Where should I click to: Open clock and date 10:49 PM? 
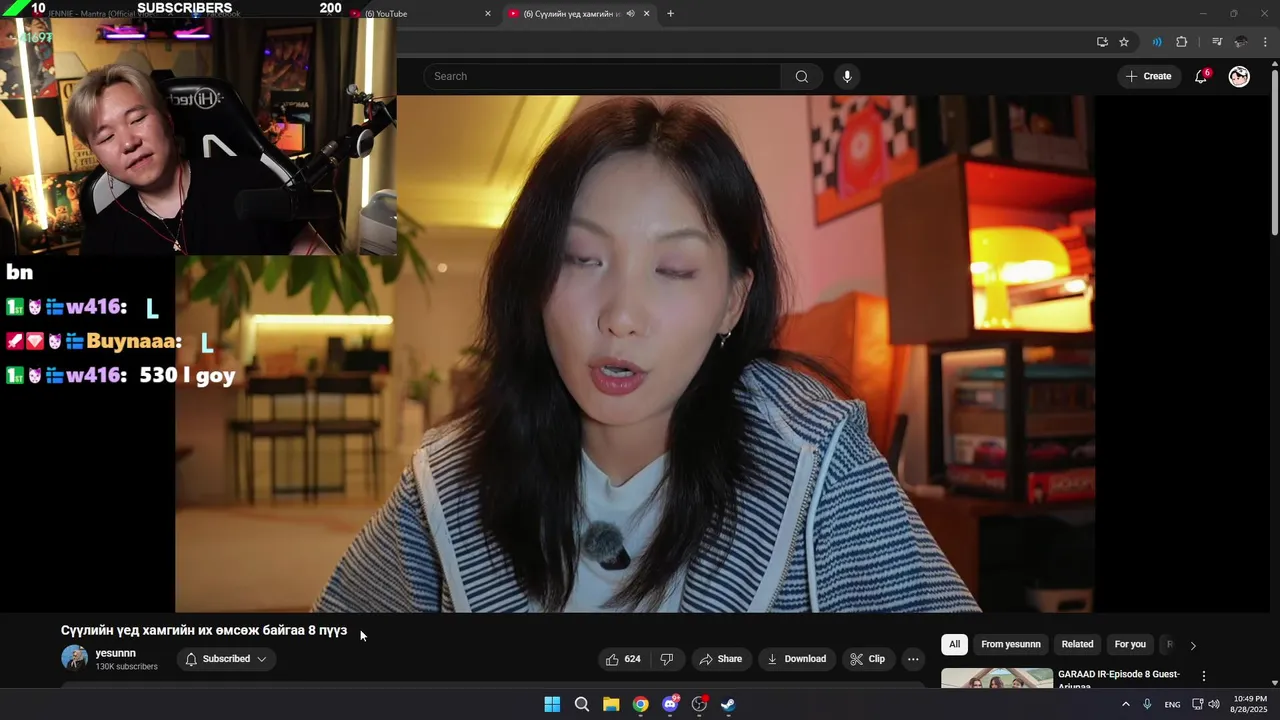[1248, 704]
